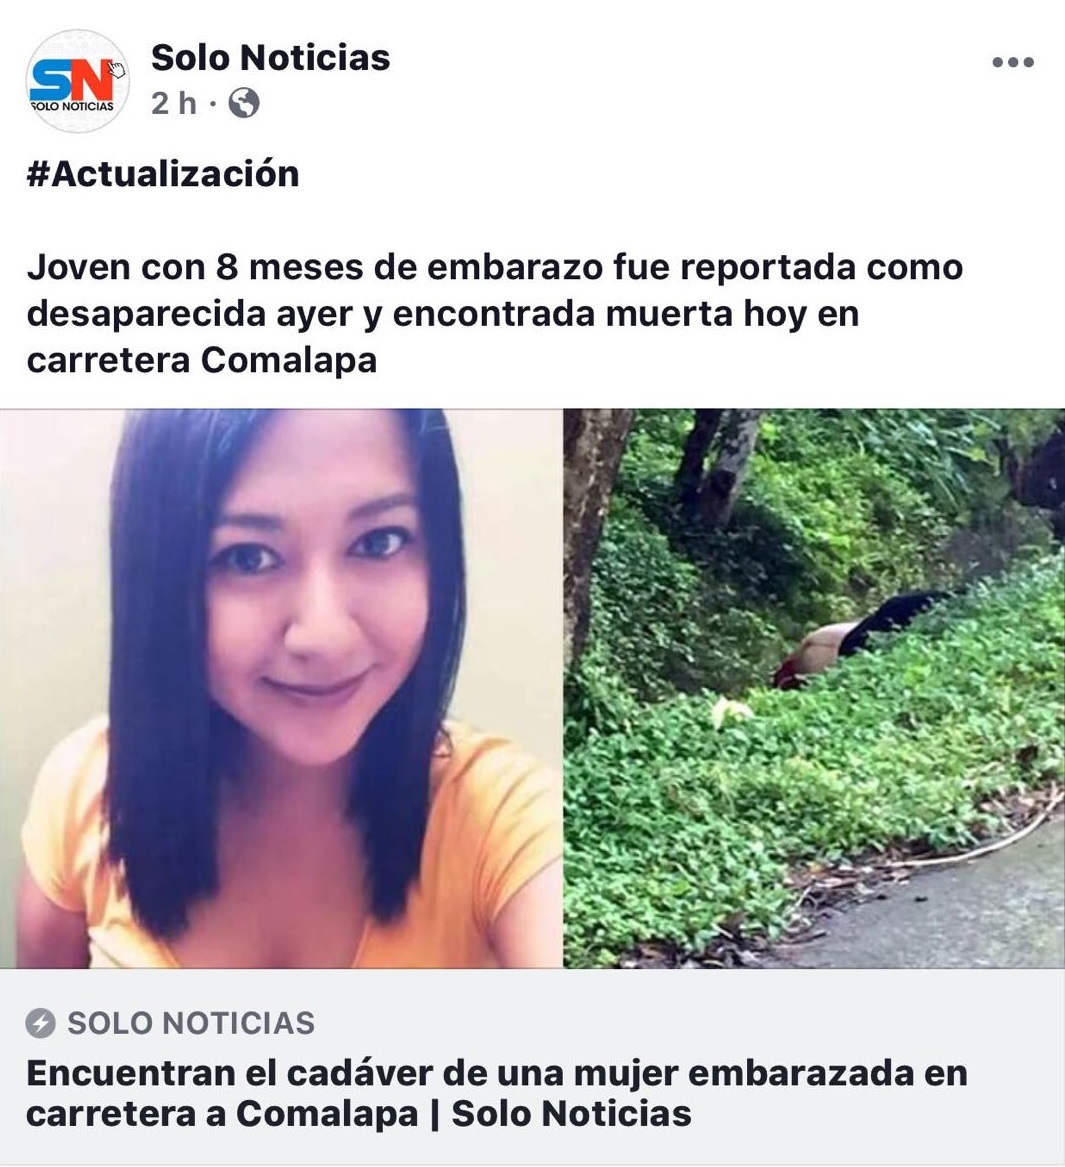The image size is (1065, 1167).
Task: Open the #Actualización hashtag
Action: (163, 174)
